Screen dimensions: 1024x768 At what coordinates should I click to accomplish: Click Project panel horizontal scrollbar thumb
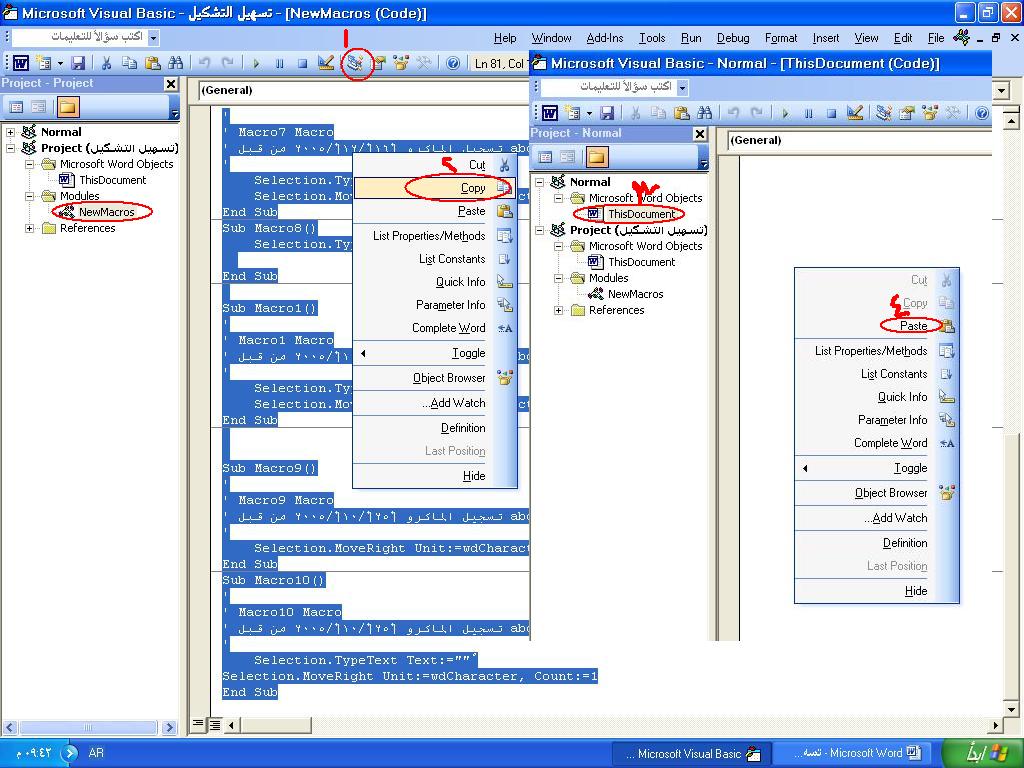click(88, 727)
